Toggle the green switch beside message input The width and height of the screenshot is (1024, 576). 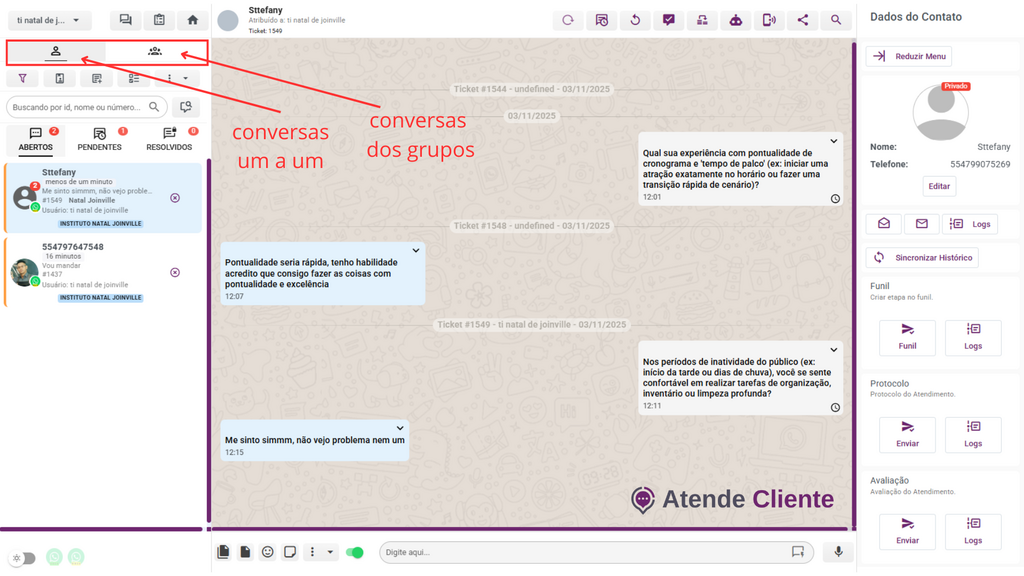pos(355,552)
